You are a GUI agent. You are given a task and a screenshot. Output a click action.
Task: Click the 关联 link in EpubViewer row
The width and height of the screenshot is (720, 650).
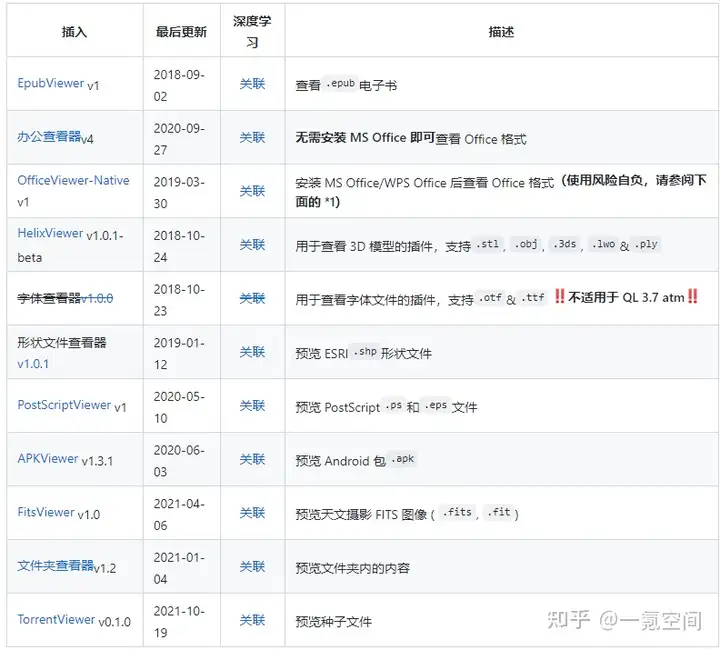point(253,84)
